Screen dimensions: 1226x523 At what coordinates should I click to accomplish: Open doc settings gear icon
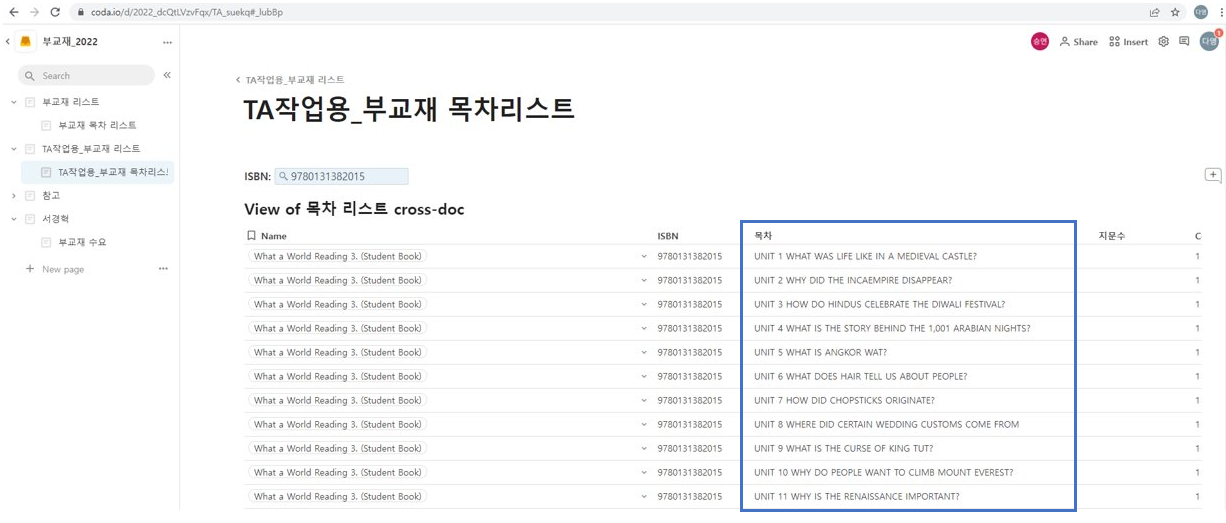[1163, 42]
